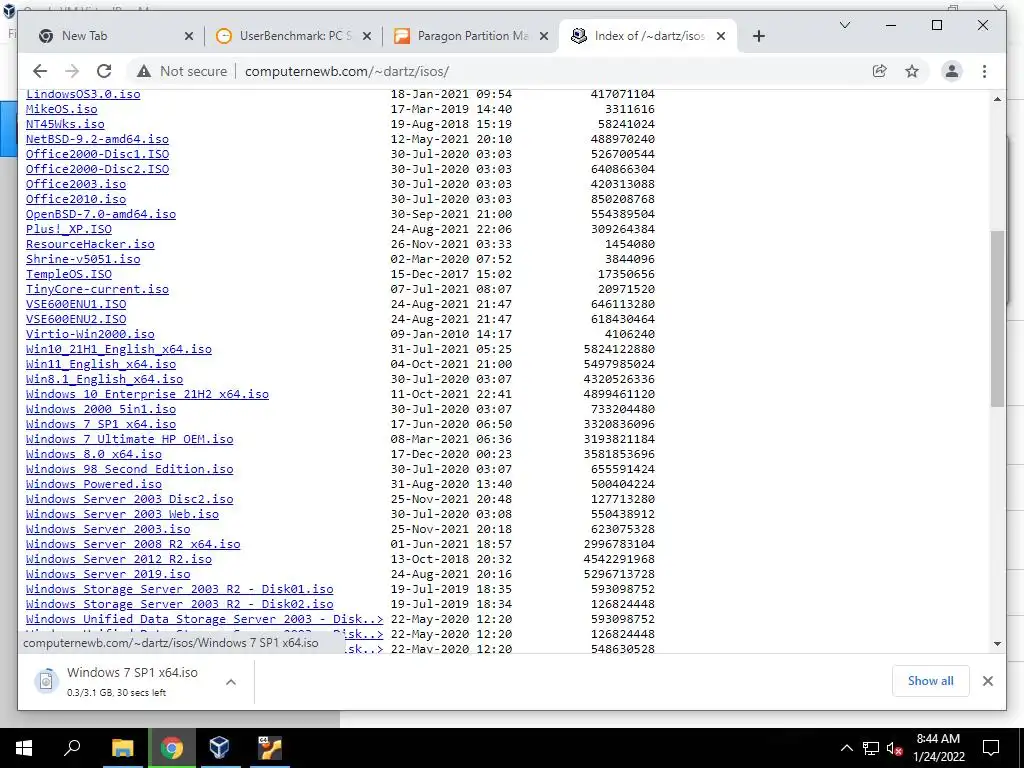Click the Not secure warning icon
The height and width of the screenshot is (768, 1024).
pos(144,71)
